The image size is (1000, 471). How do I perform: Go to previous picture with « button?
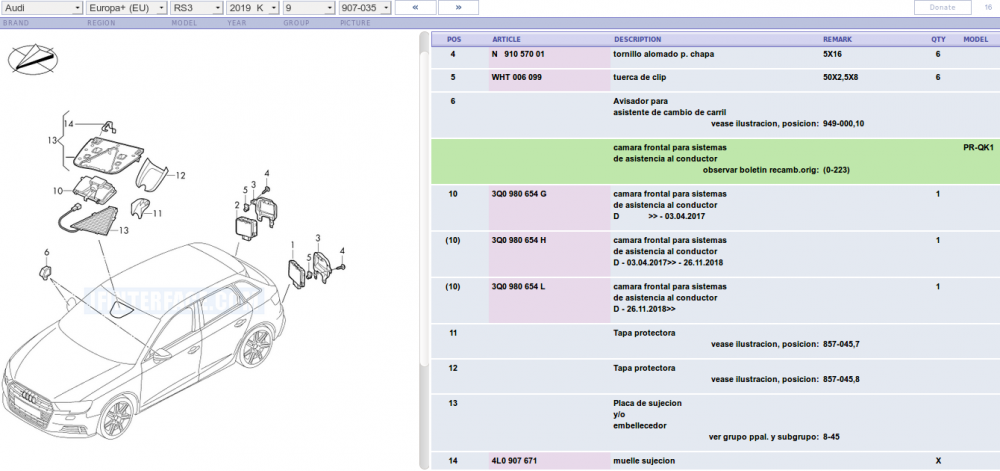[416, 8]
